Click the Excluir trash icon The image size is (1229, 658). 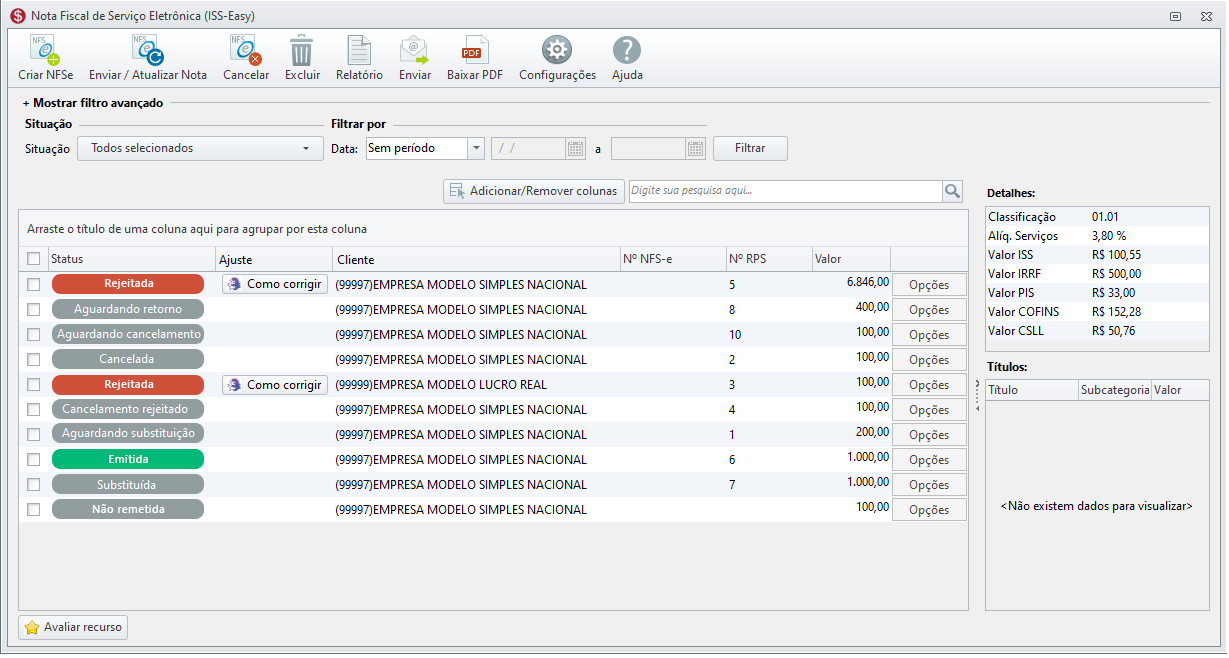(302, 50)
